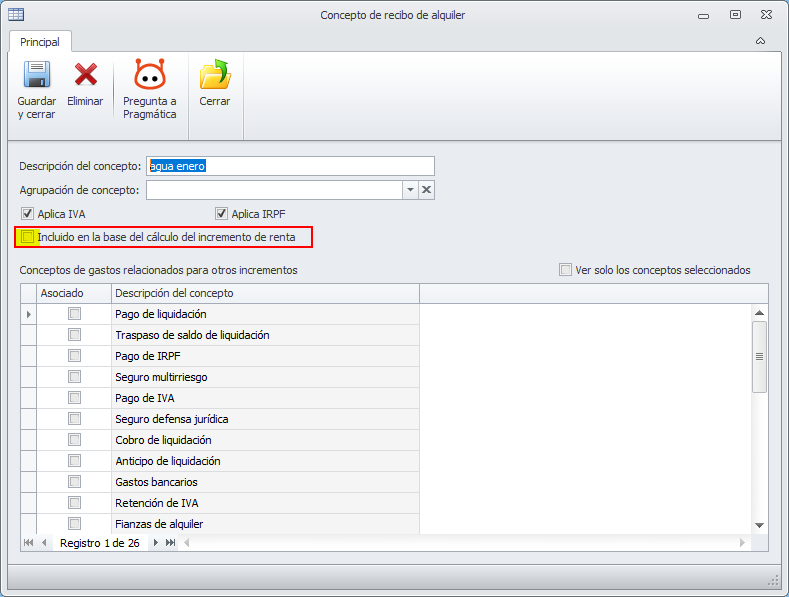Click the grid scroll left arrow

pos(187,543)
